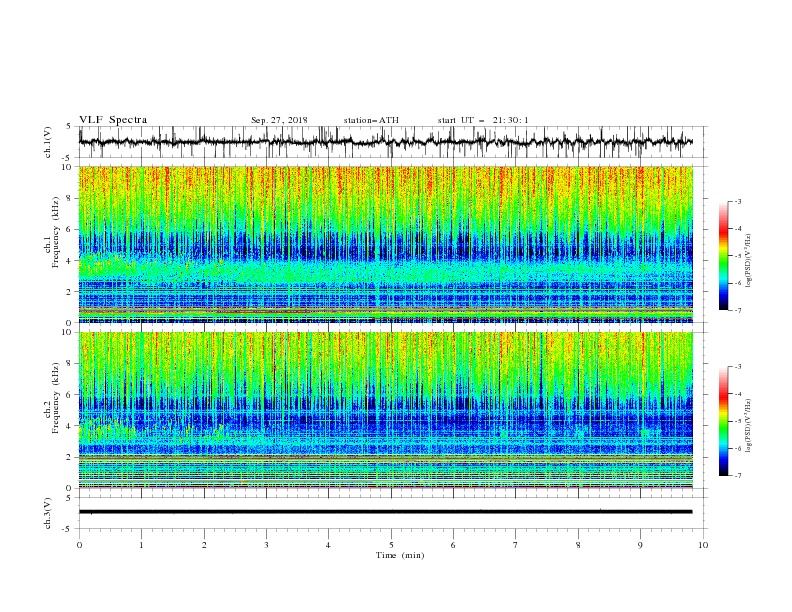This screenshot has width=792, height=612.
Task: Click the '6' kHz tick of ch.2 spectrogram
Action: coord(70,394)
